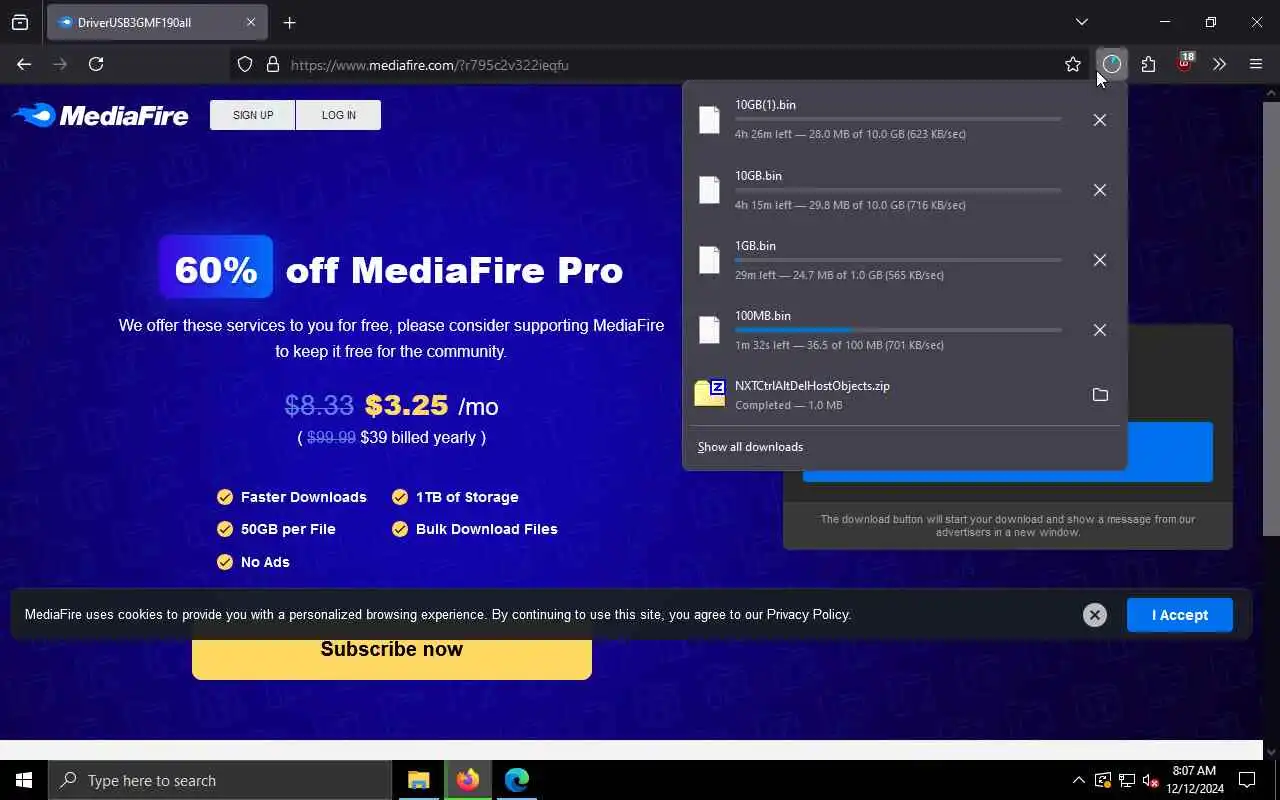Image resolution: width=1280 pixels, height=800 pixels.
Task: Click the LOG IN button
Action: tap(338, 115)
